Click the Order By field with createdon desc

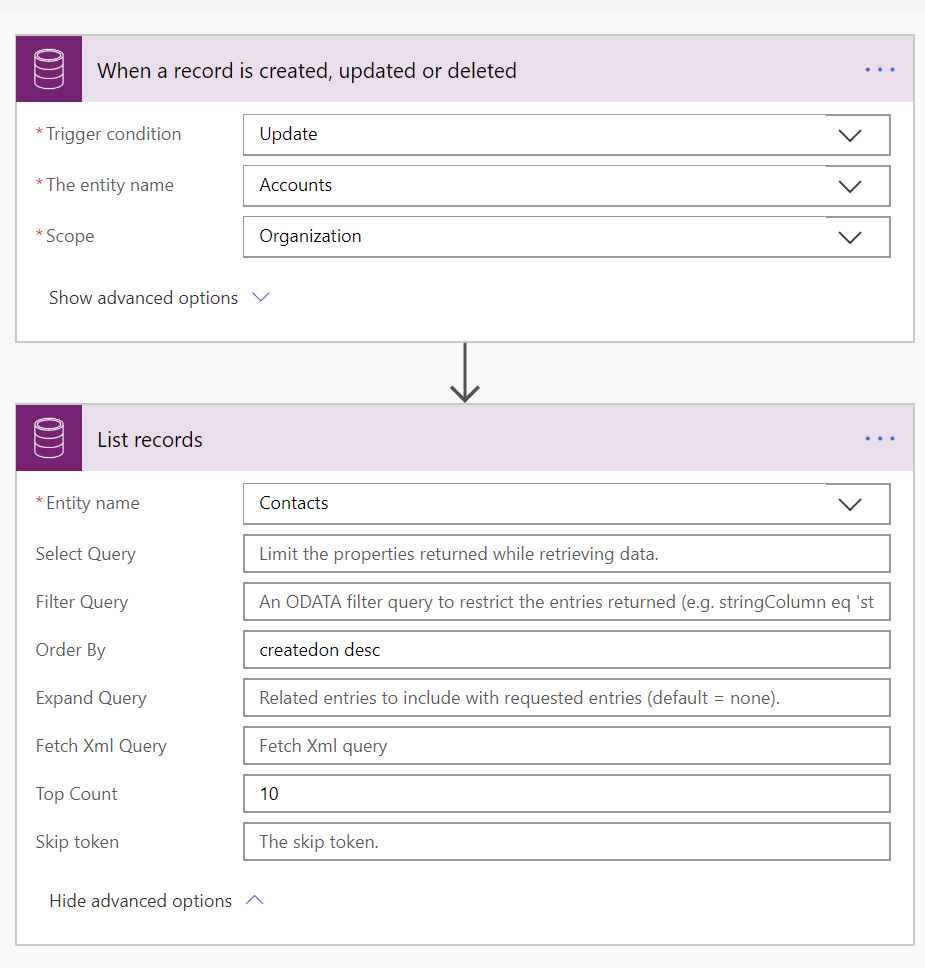(x=566, y=649)
